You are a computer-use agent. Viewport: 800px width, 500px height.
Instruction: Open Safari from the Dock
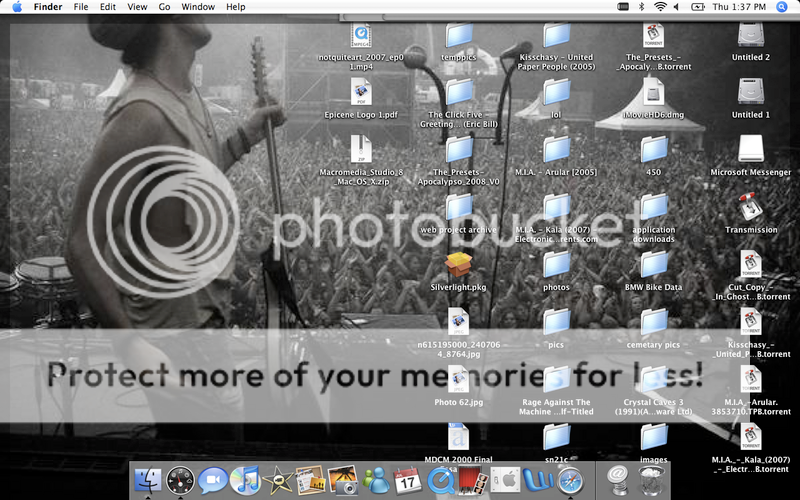tap(570, 480)
